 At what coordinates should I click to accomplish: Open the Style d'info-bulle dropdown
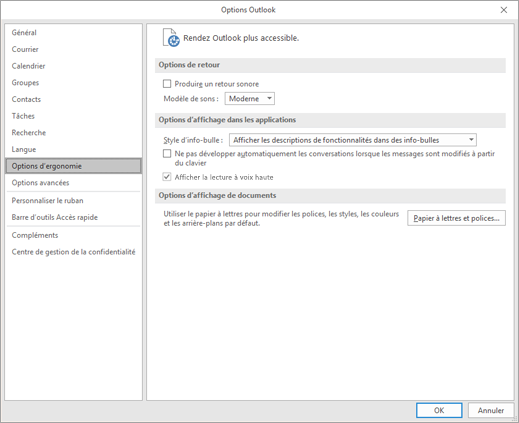tap(353, 140)
